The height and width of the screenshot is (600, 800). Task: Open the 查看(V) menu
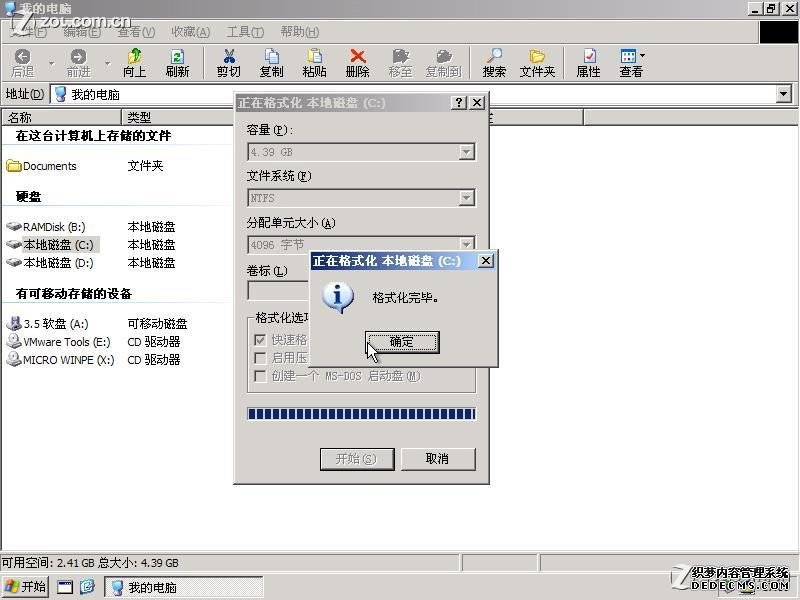tap(136, 32)
